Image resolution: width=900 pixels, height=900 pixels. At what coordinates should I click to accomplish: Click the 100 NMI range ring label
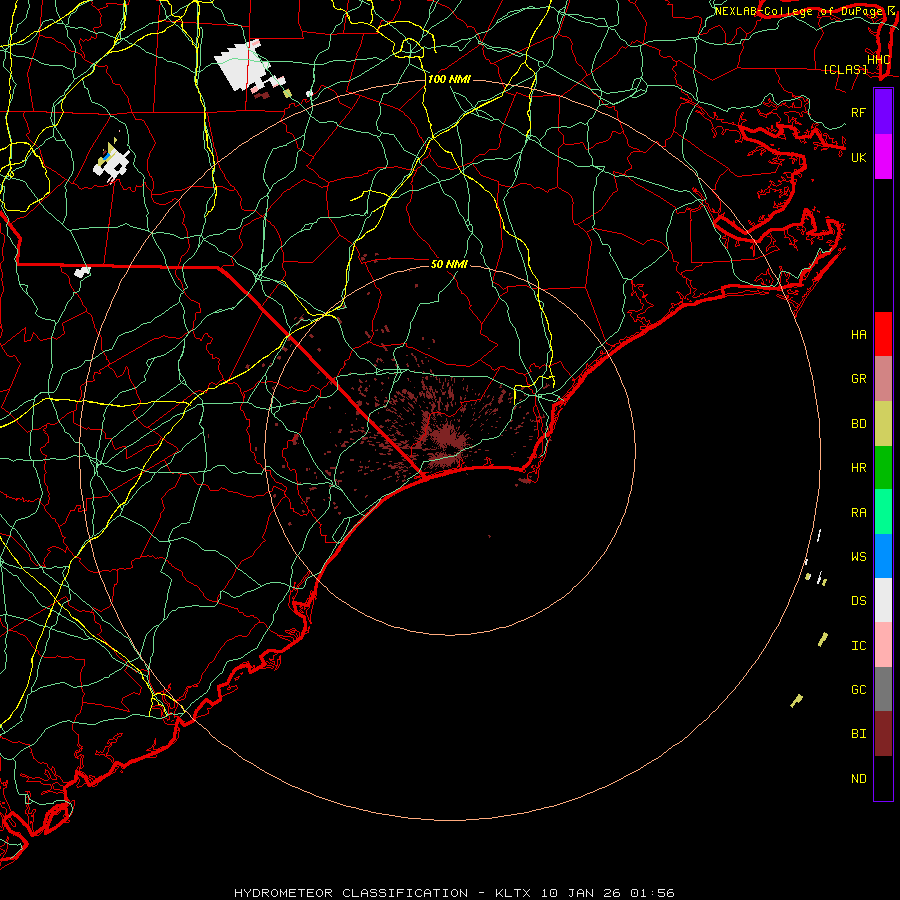click(x=449, y=79)
